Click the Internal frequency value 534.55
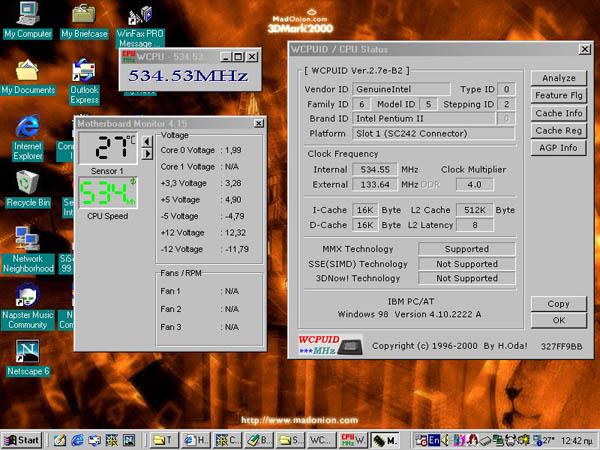The width and height of the screenshot is (600, 450). (375, 170)
